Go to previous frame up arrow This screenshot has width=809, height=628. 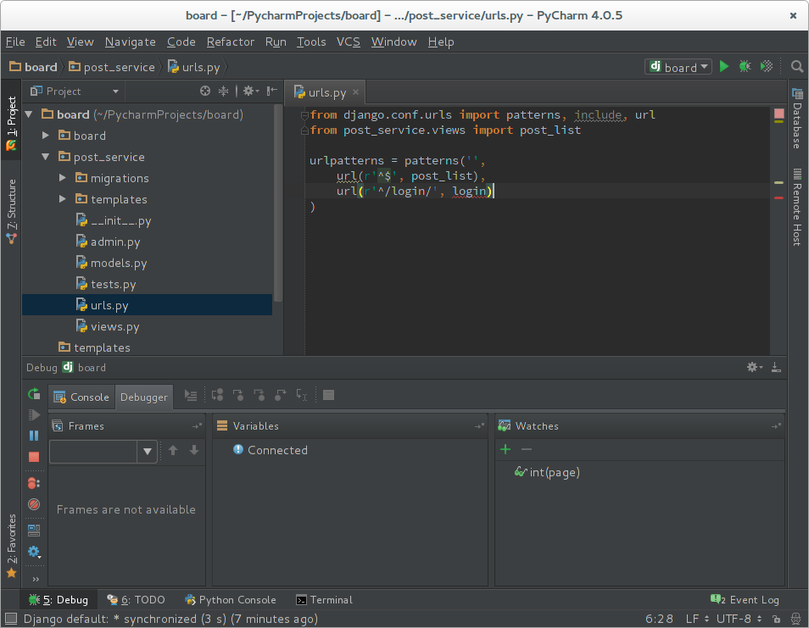pyautogui.click(x=173, y=450)
